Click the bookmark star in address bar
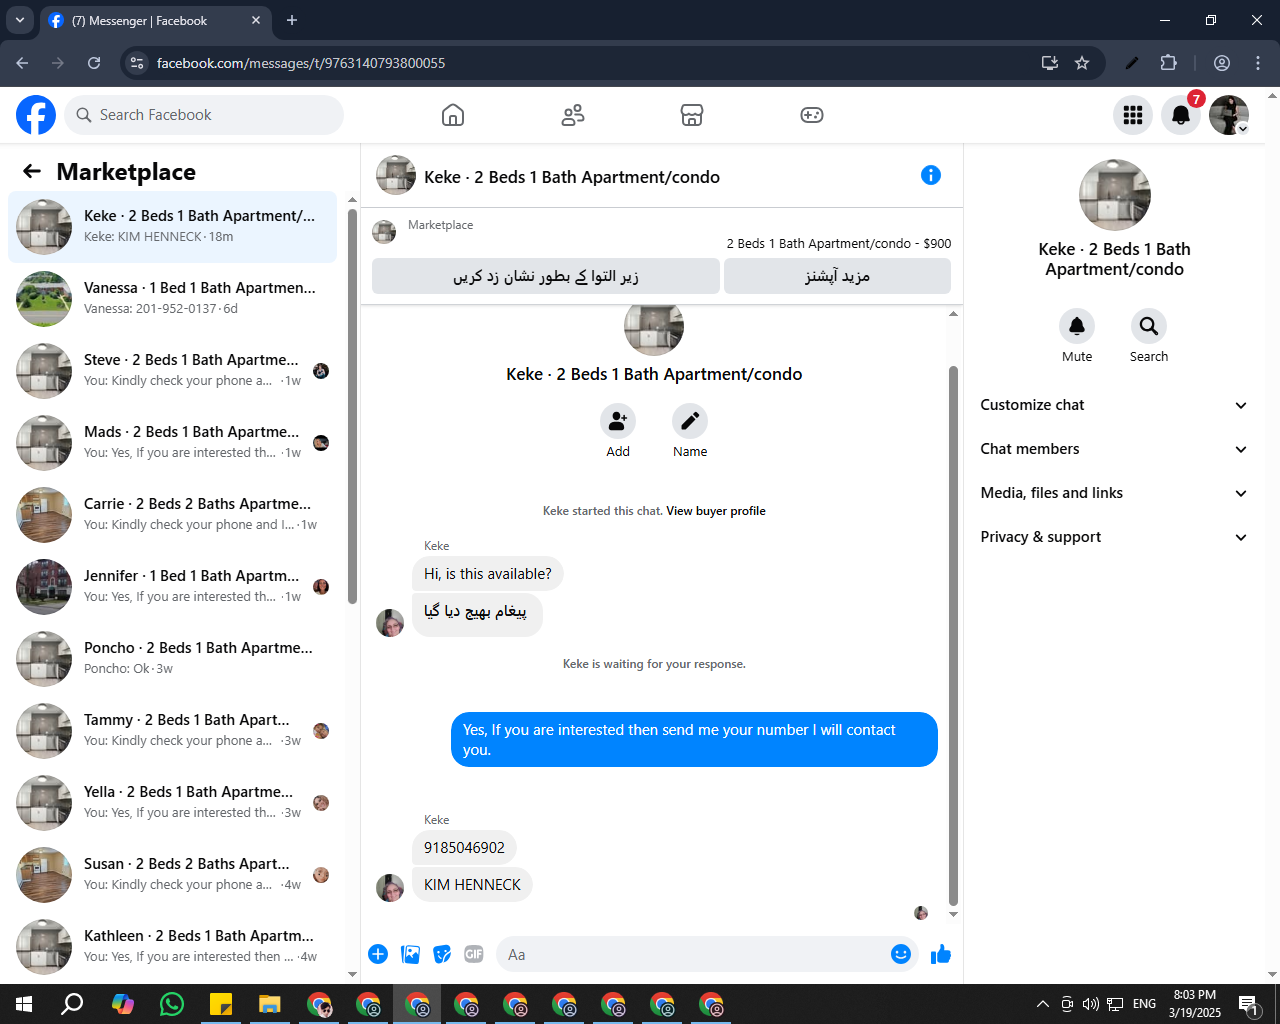The image size is (1280, 1024). tap(1082, 63)
